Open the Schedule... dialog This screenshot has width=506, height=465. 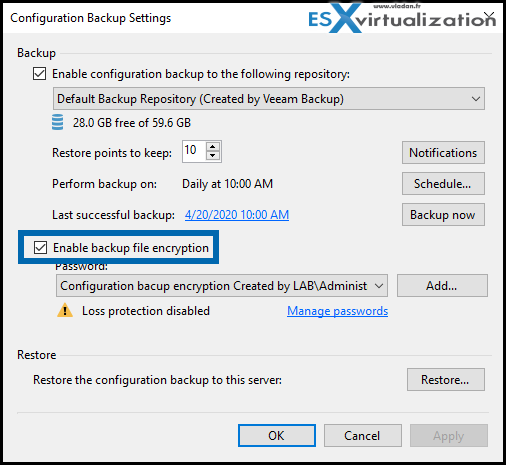click(443, 184)
